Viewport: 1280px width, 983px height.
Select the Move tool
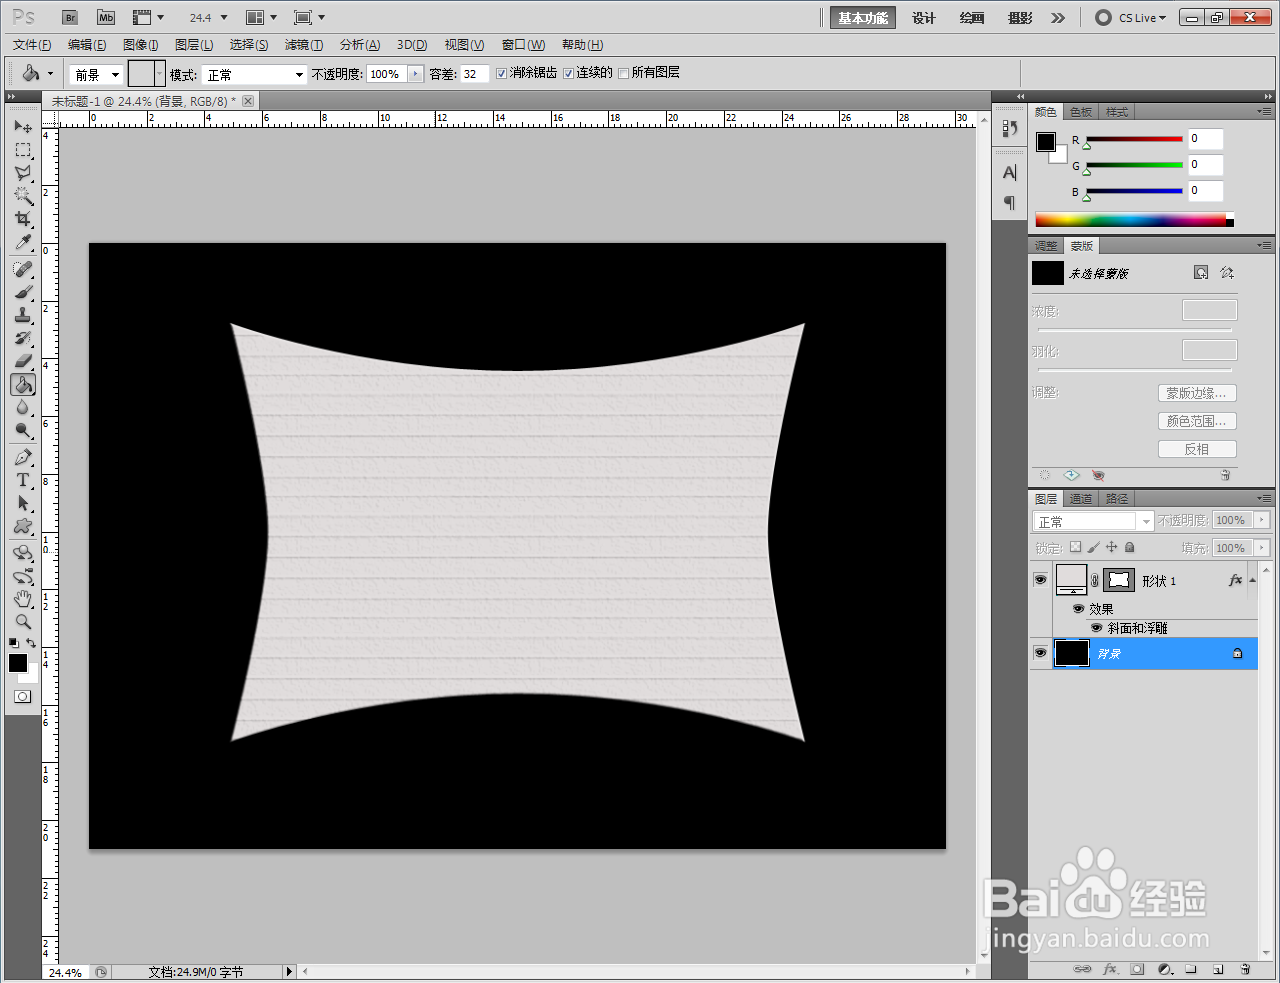click(23, 127)
